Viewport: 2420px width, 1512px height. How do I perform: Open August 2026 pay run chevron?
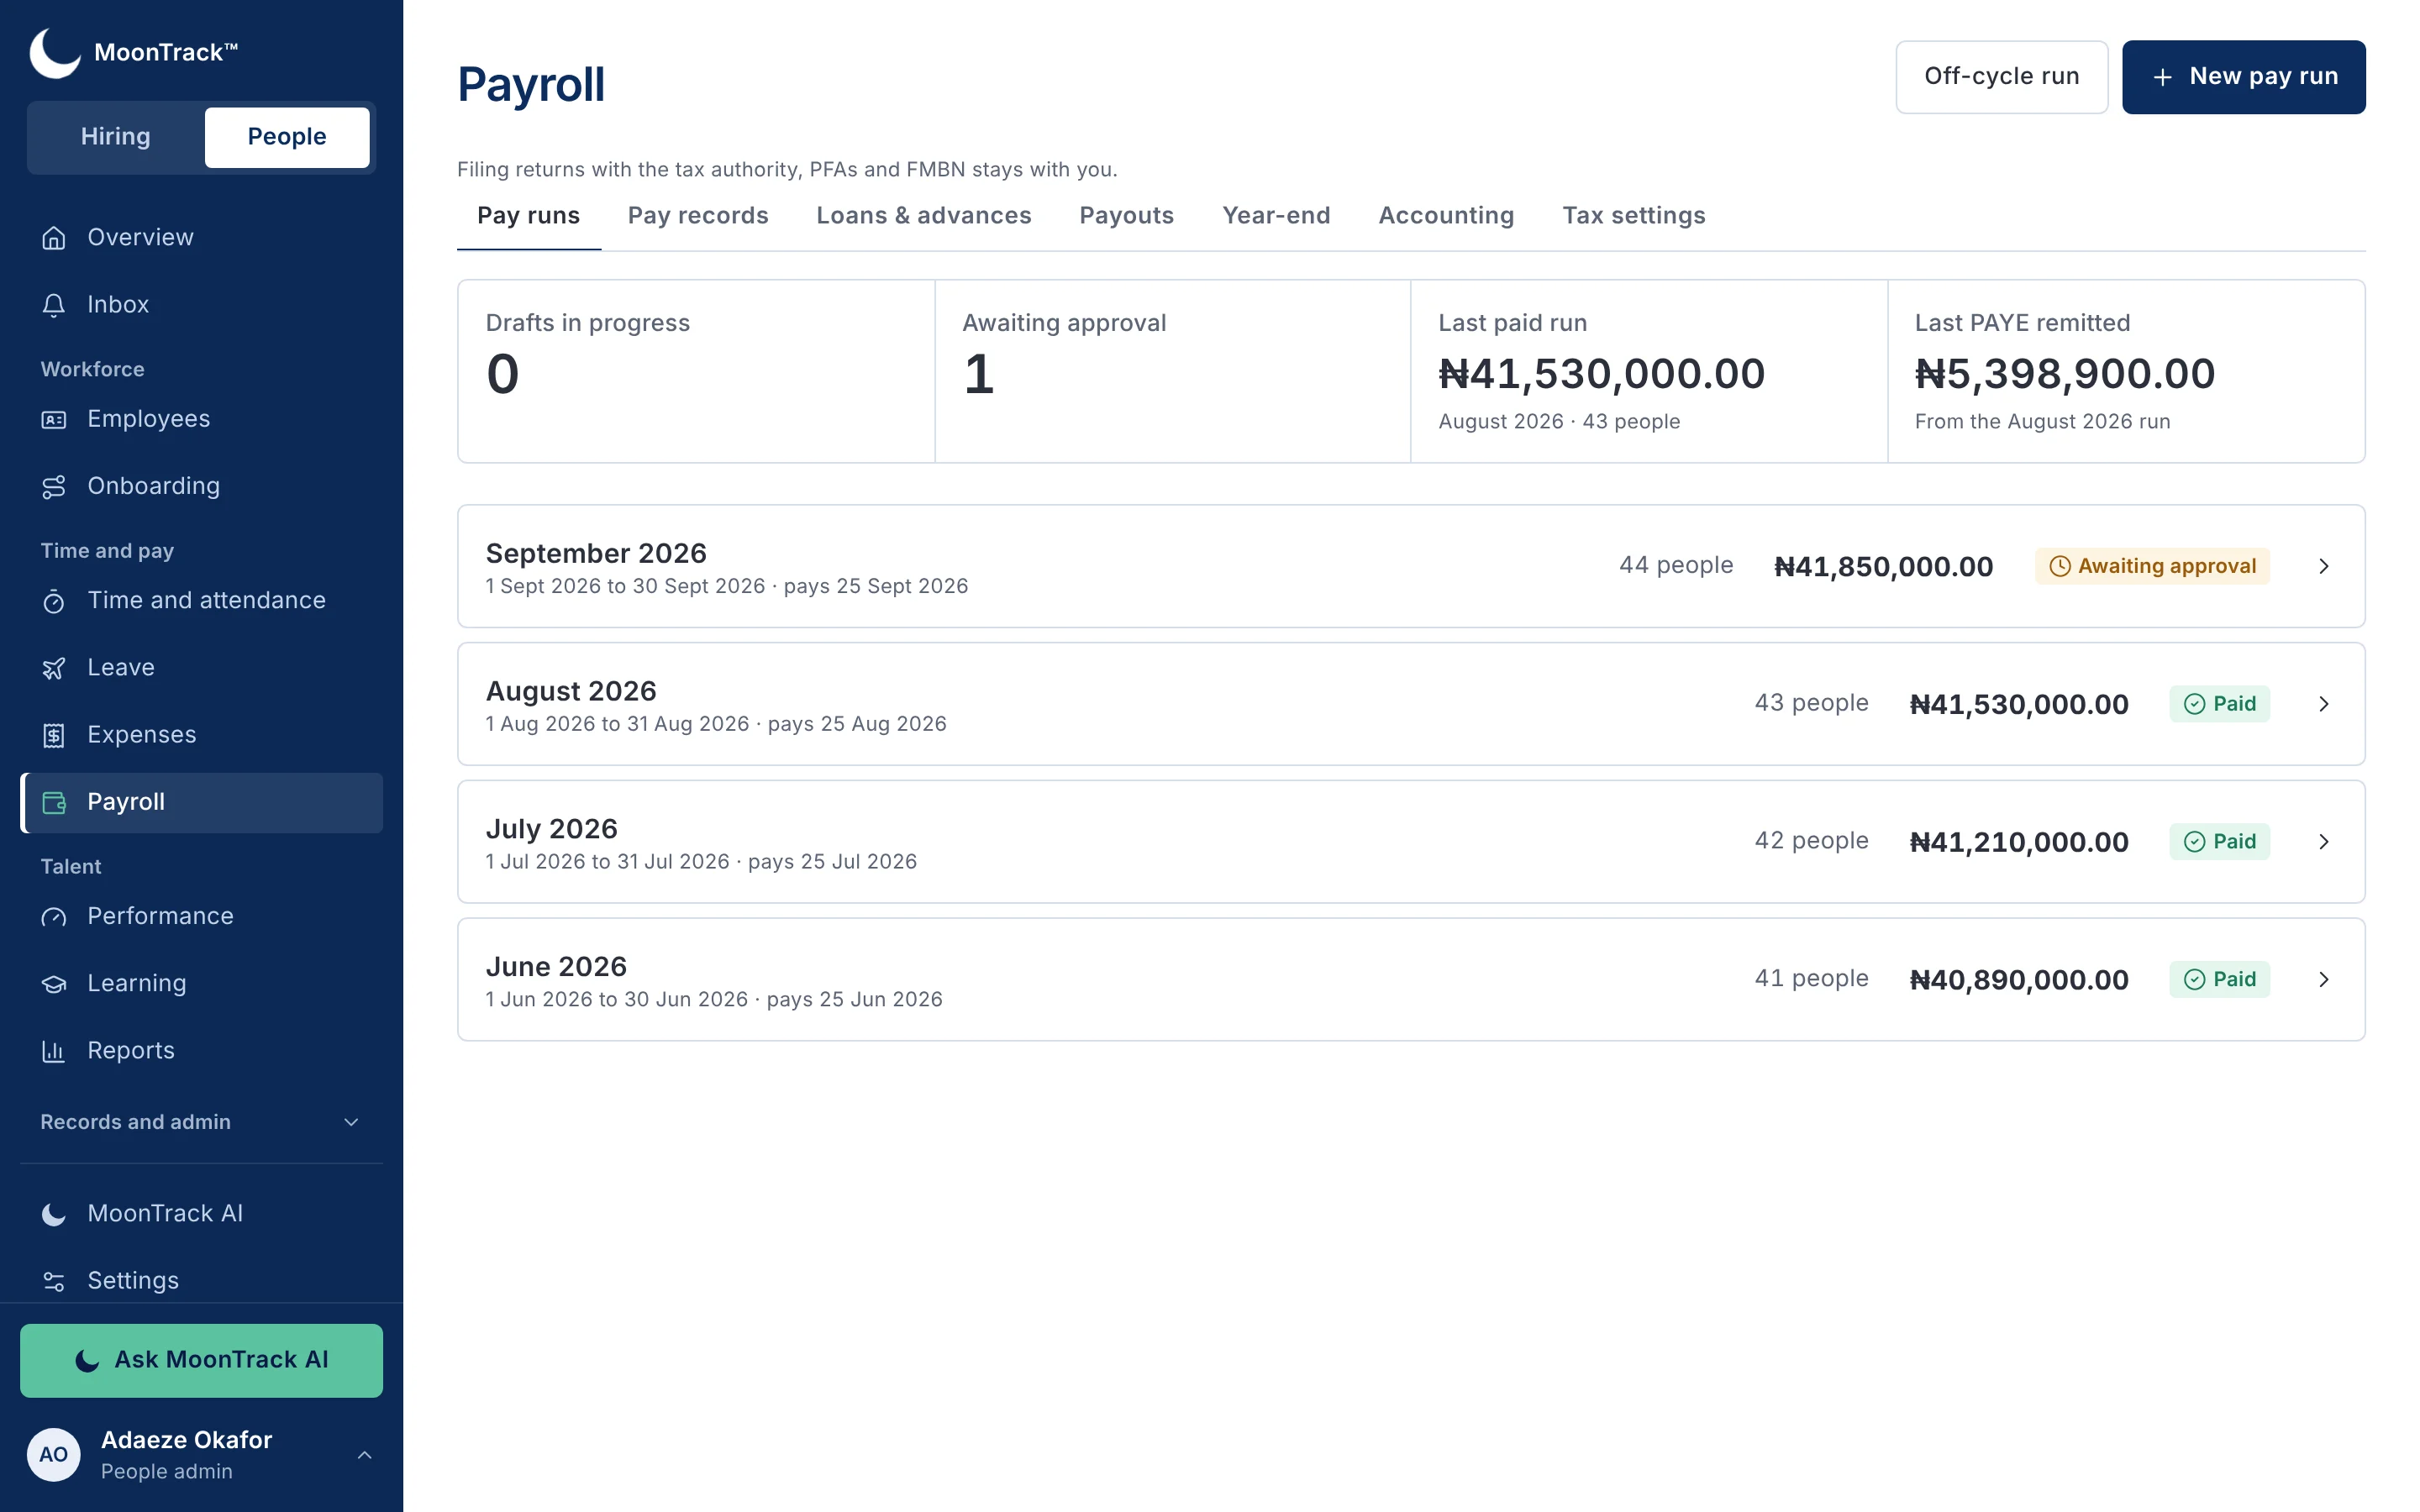(x=2324, y=704)
